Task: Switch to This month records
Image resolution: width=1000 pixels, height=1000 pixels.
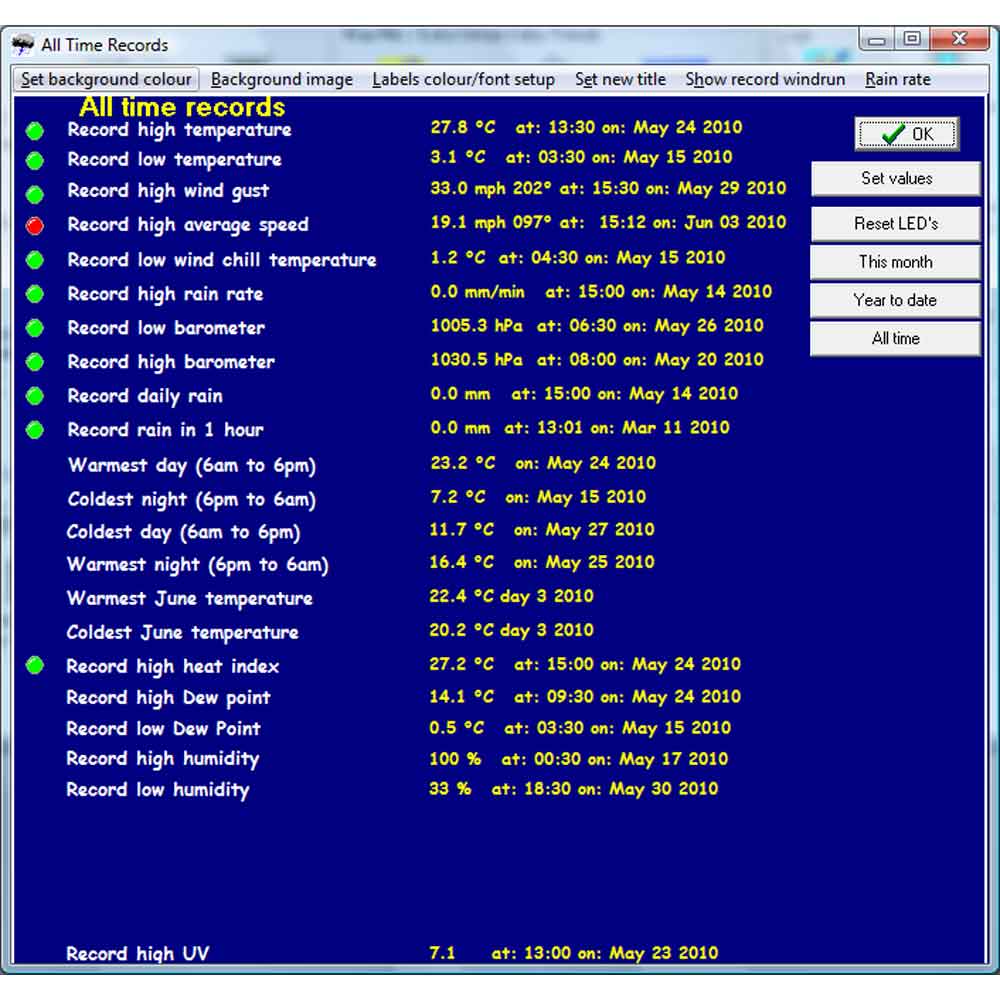Action: (x=895, y=262)
